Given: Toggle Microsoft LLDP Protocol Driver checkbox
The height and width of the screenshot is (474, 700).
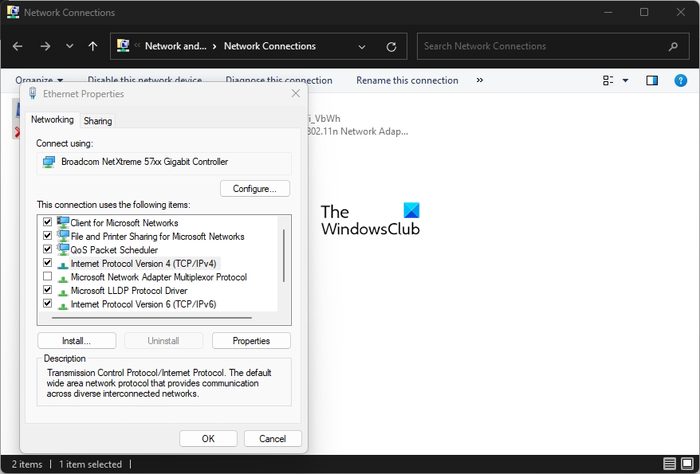Looking at the screenshot, I should [x=47, y=290].
